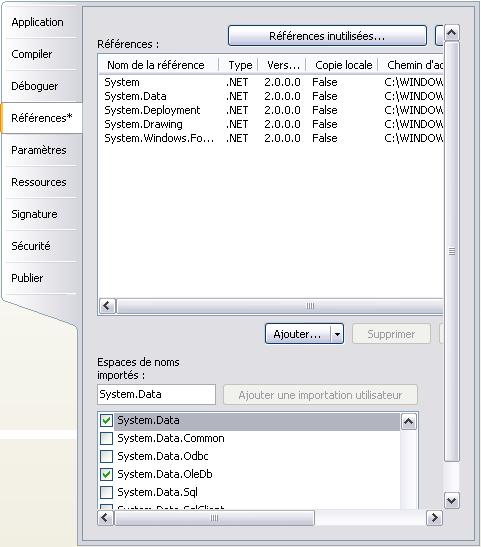The width and height of the screenshot is (481, 547).
Task: Open the Ajouter button dropdown arrow
Action: click(337, 334)
